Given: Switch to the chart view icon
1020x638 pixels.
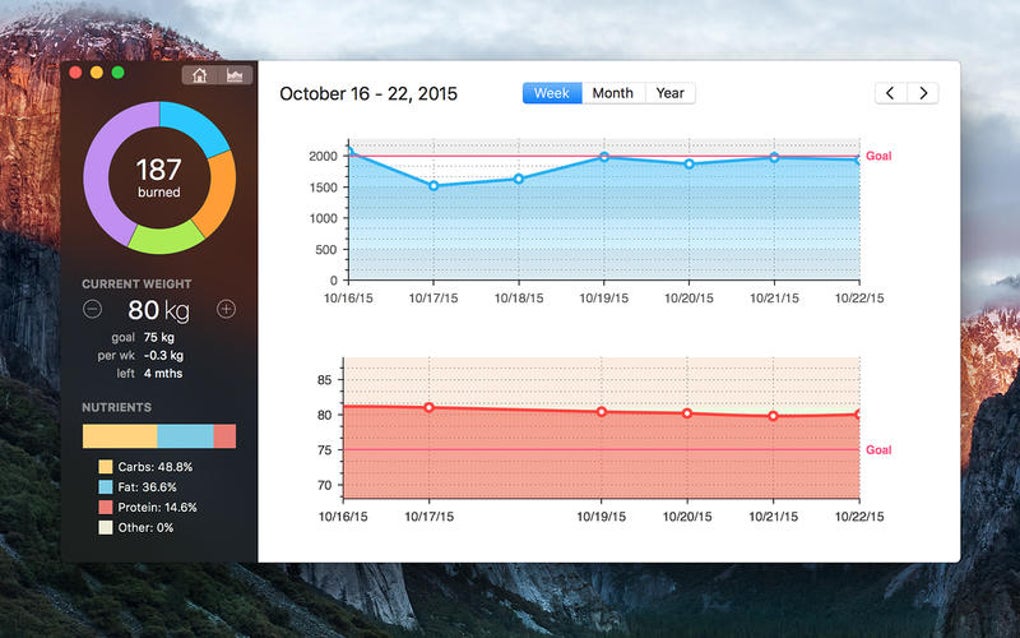Looking at the screenshot, I should [x=235, y=75].
